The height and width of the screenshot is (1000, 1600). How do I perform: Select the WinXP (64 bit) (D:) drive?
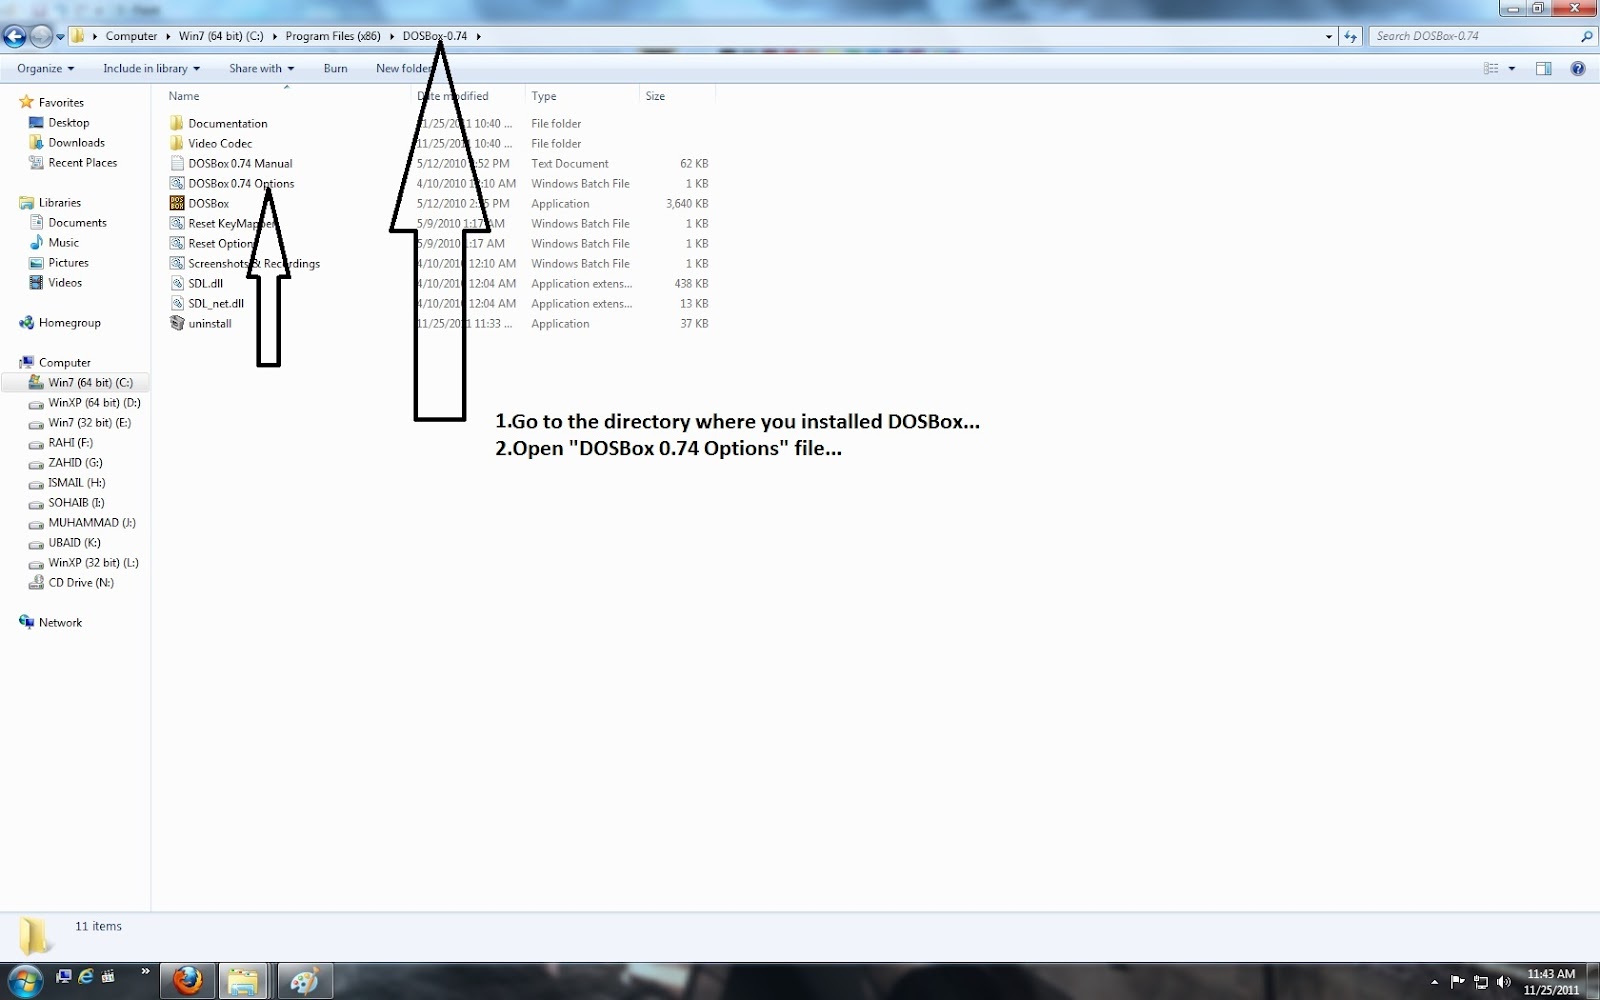pos(95,402)
